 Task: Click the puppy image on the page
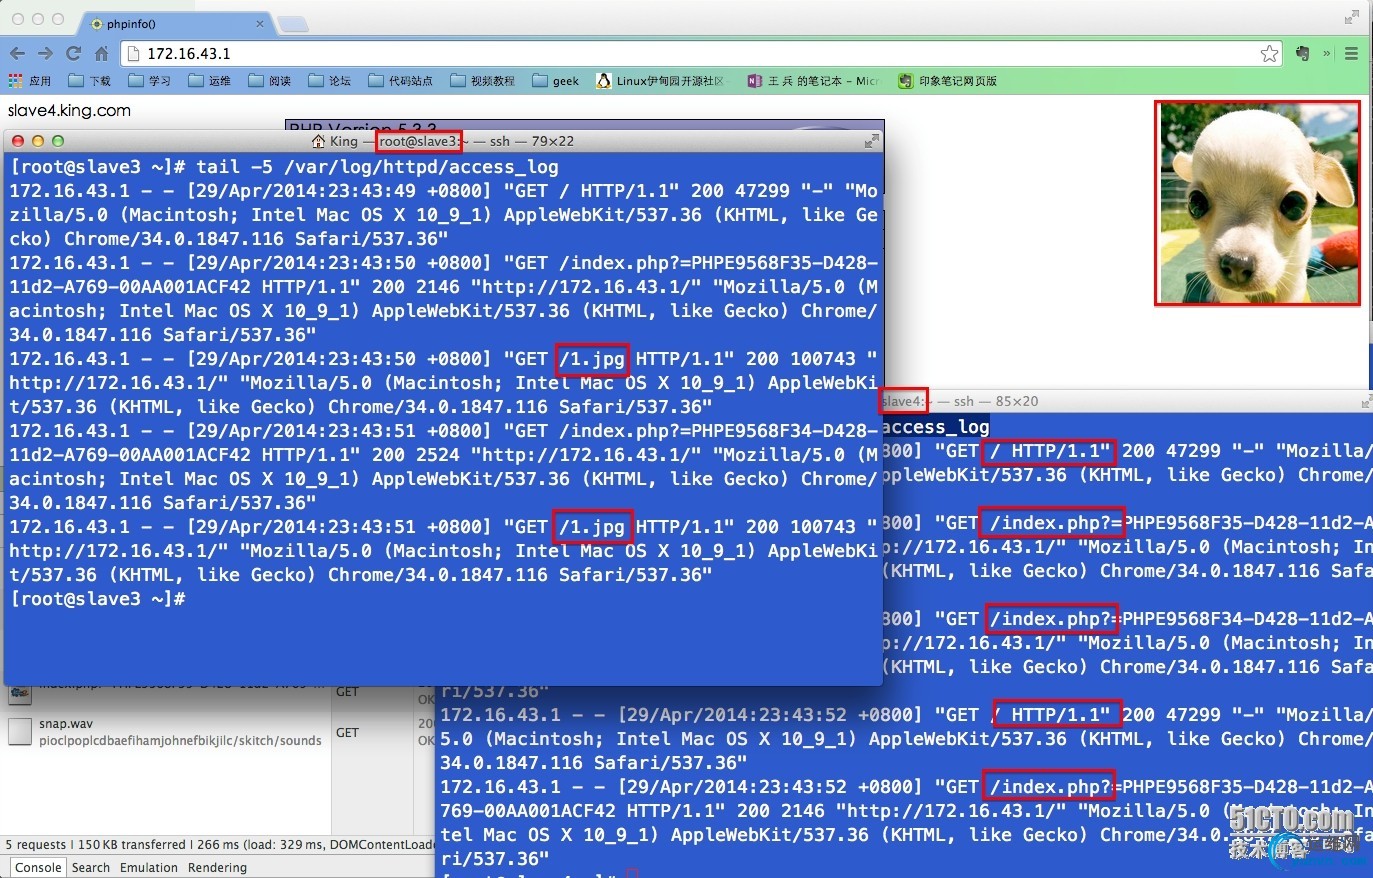coord(1258,203)
